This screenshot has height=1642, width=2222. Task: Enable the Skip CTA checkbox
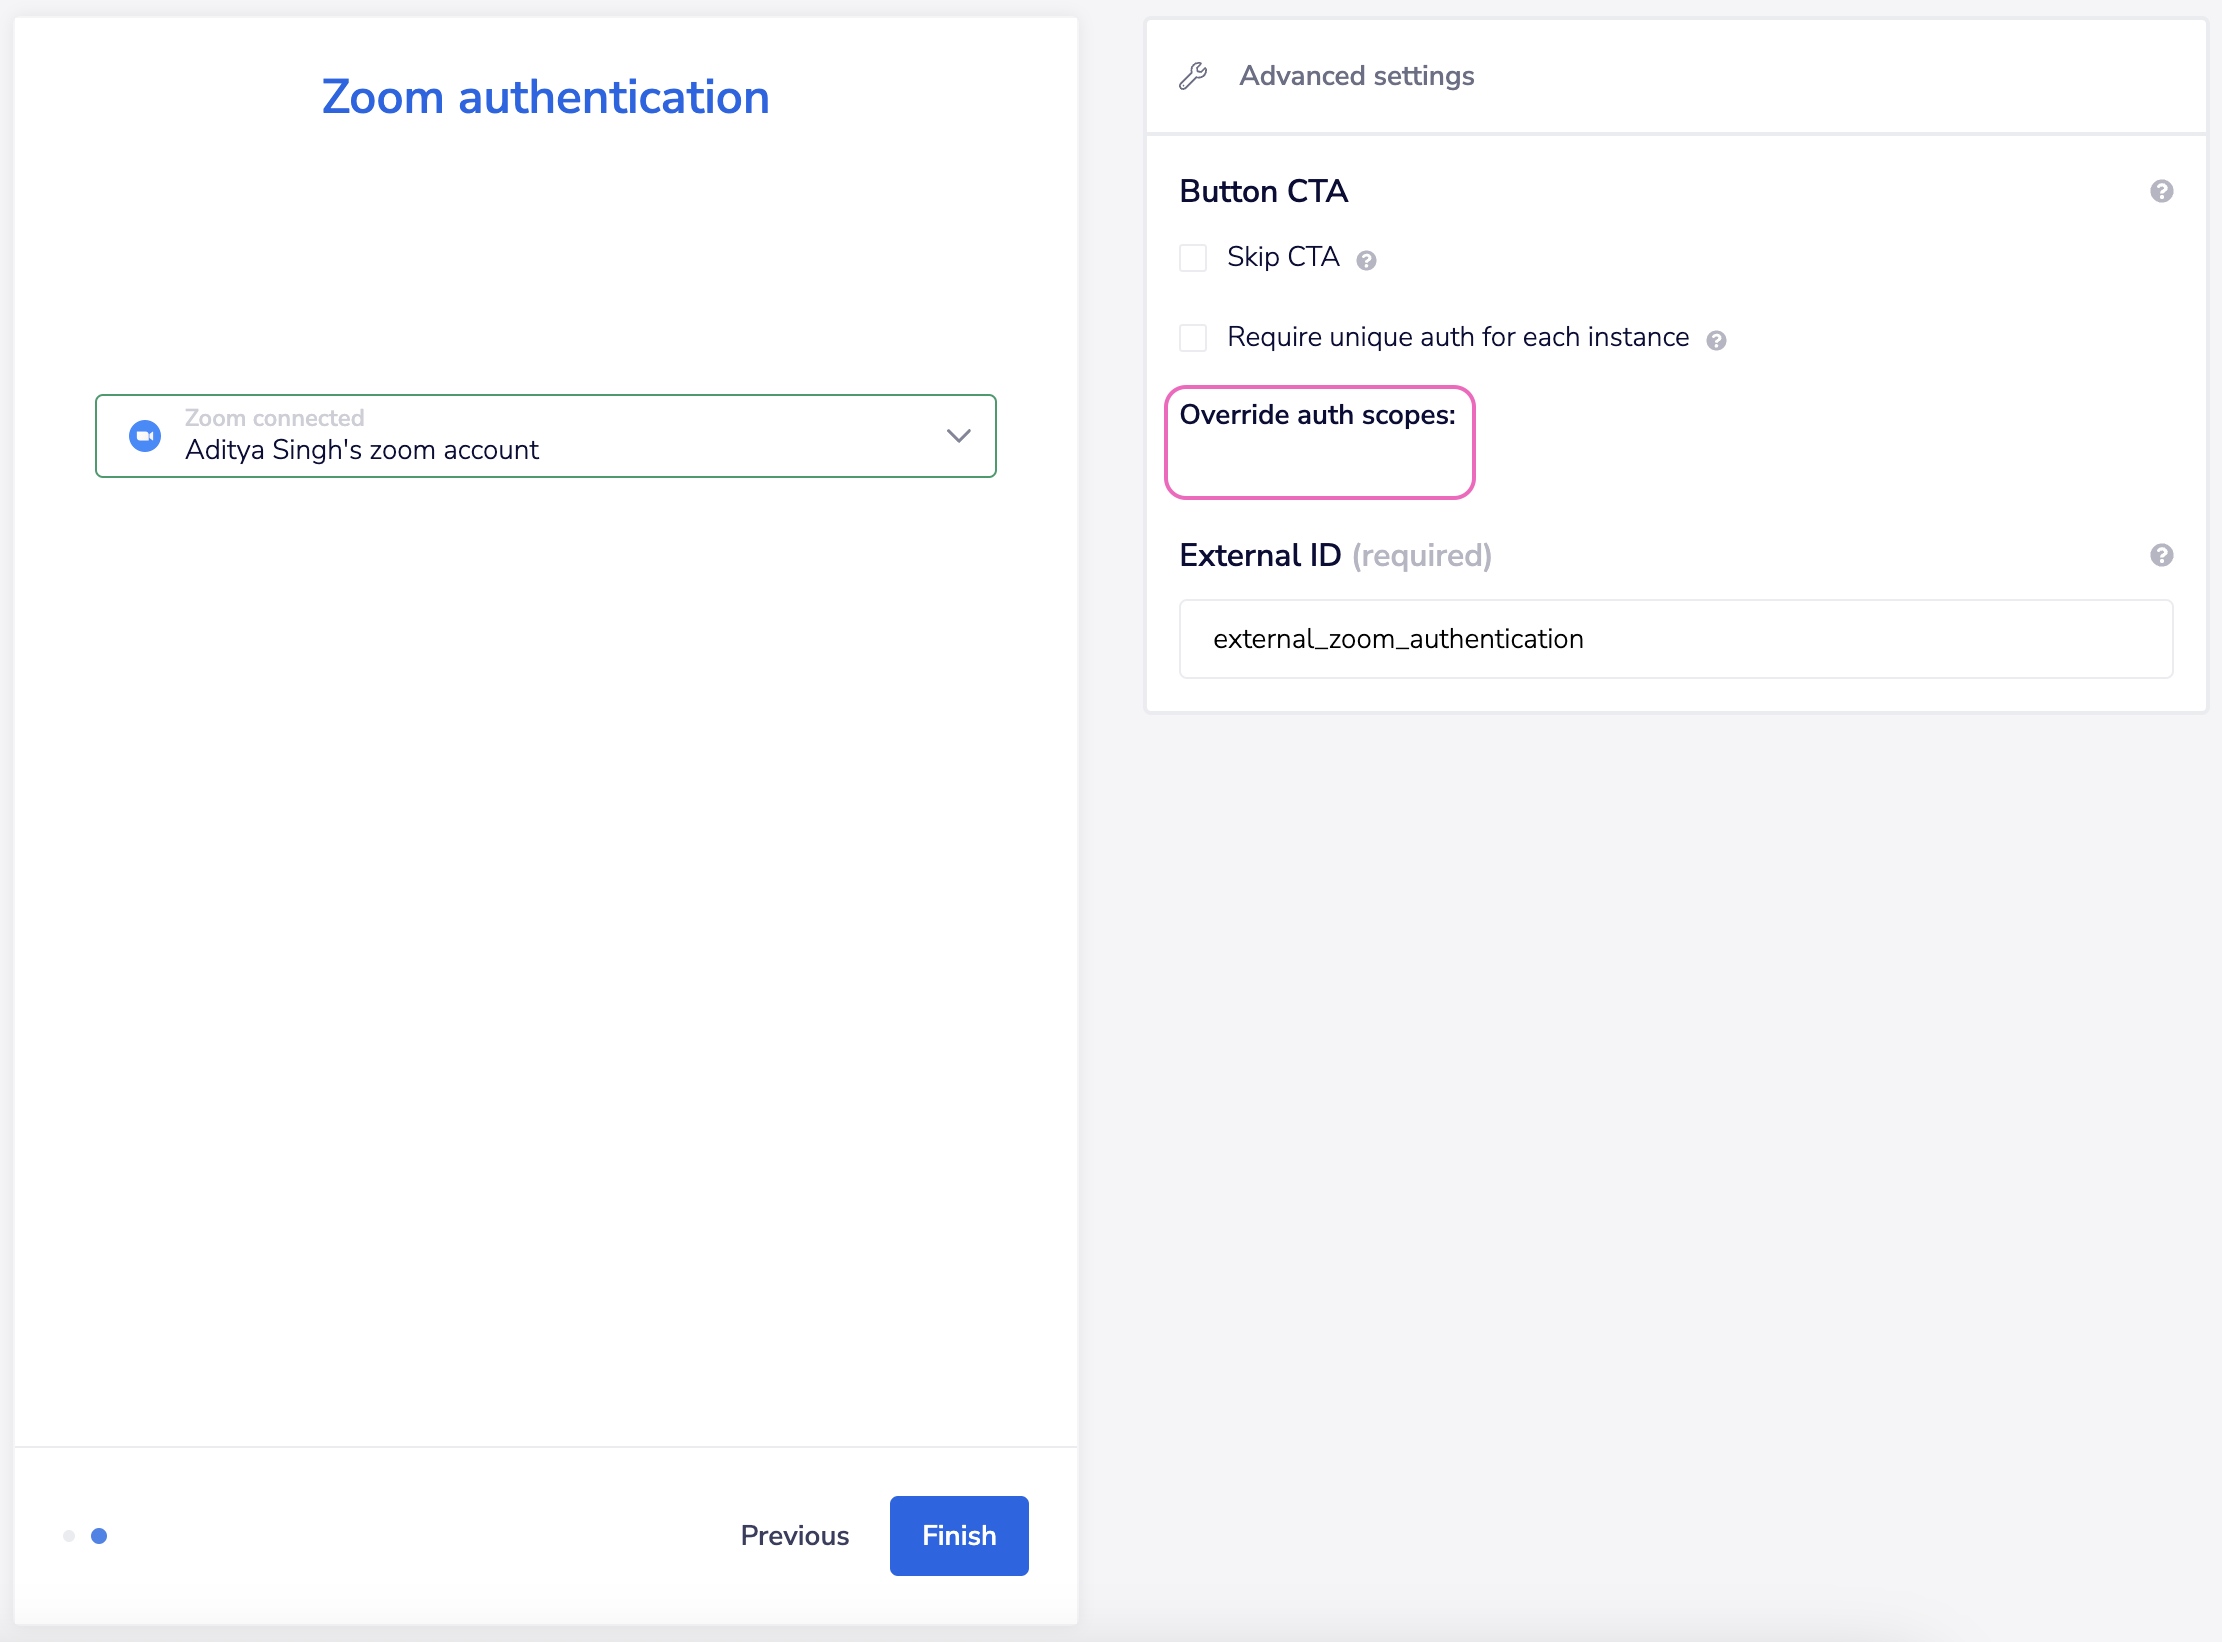point(1193,257)
